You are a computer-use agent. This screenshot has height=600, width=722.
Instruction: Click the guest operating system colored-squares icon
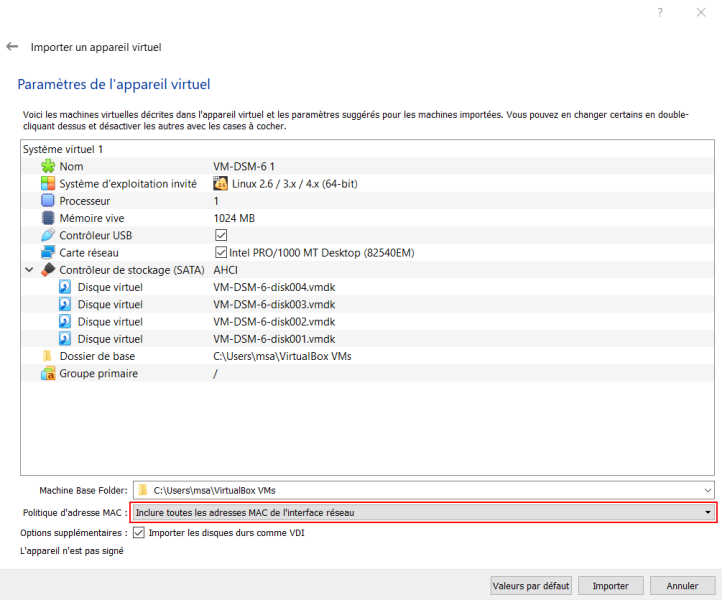click(48, 184)
